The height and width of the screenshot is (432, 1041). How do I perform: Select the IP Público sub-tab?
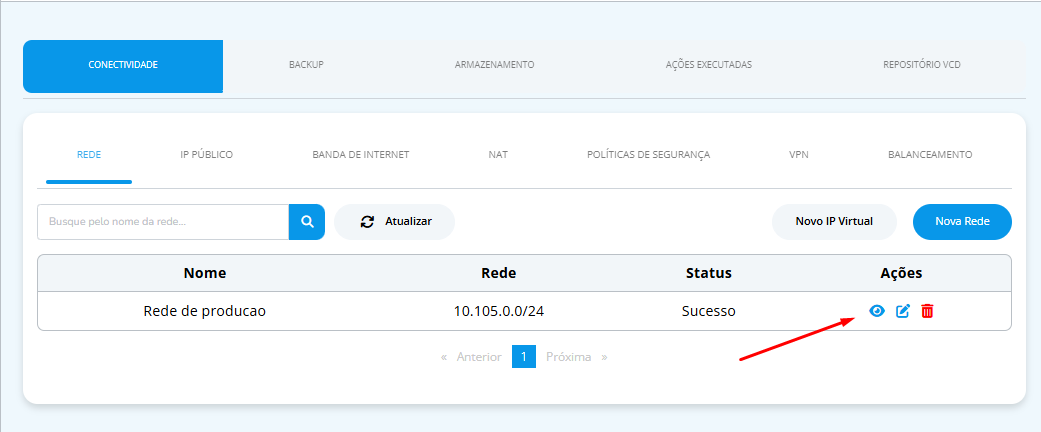pyautogui.click(x=206, y=155)
